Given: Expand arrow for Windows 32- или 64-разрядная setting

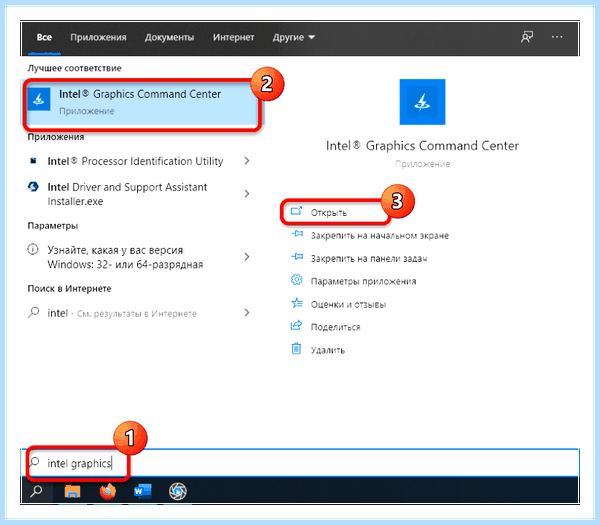Looking at the screenshot, I should [247, 257].
